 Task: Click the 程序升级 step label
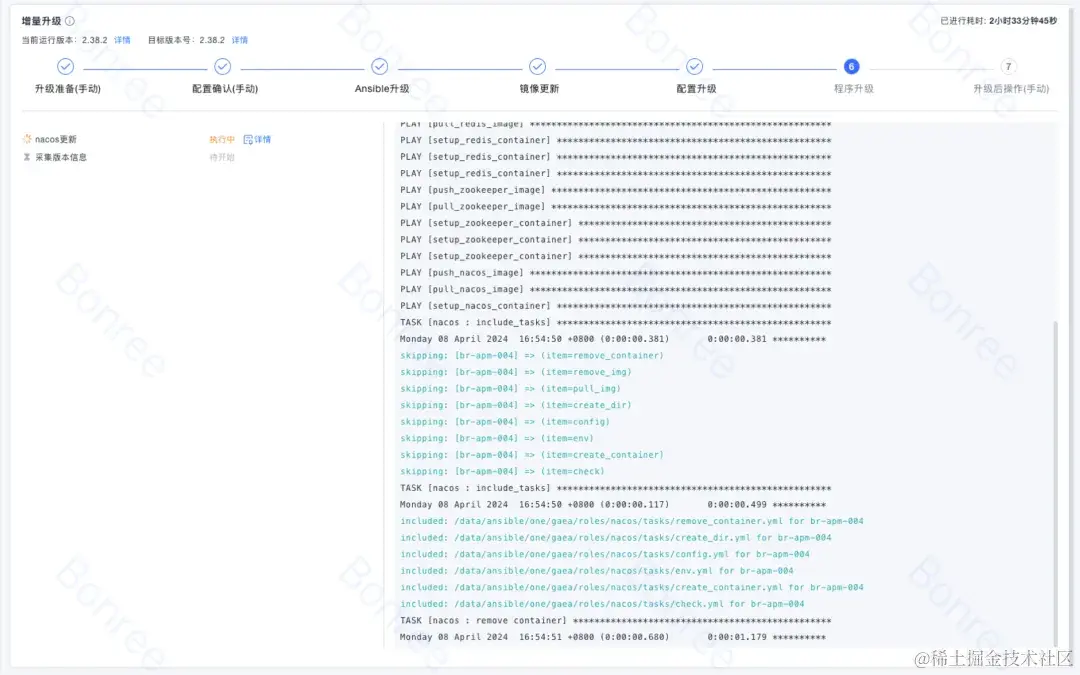click(853, 88)
